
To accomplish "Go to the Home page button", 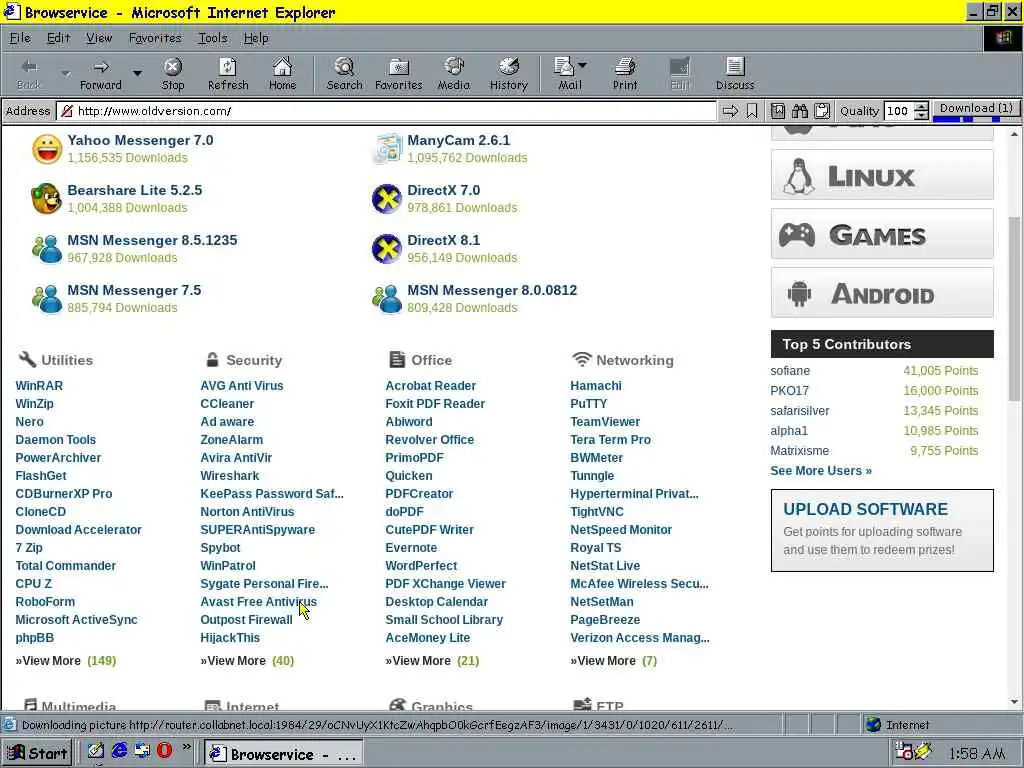I will pos(282,74).
